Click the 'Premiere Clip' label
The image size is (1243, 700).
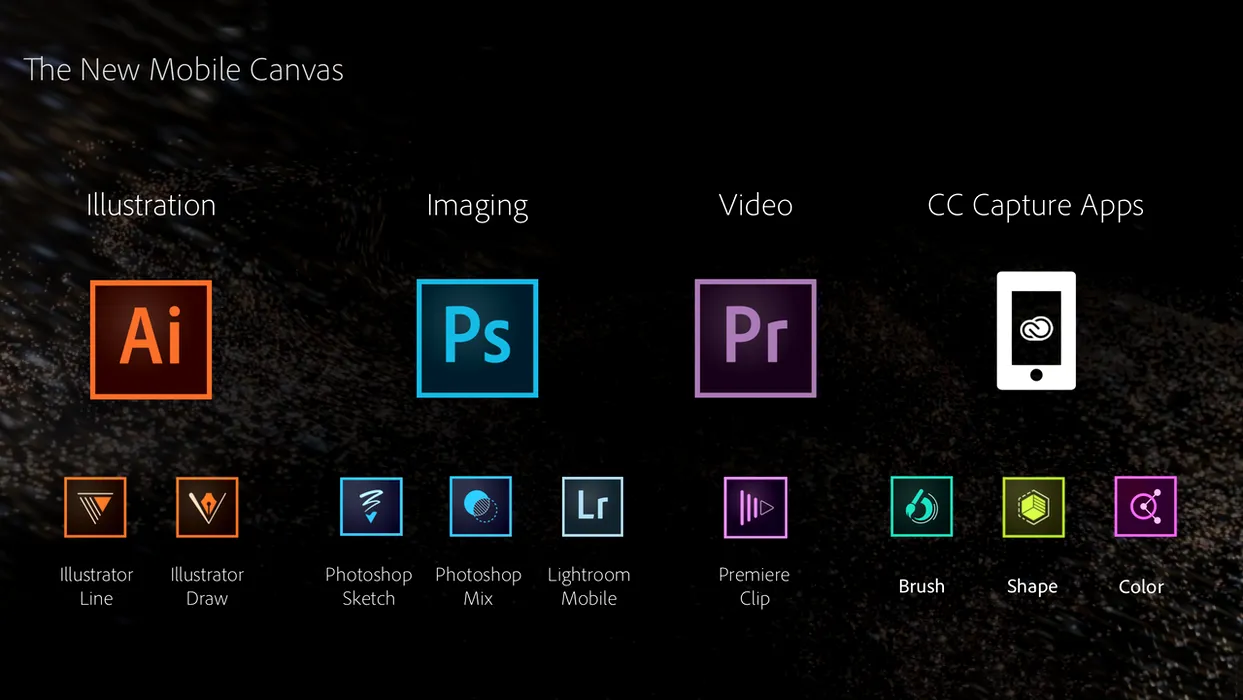click(x=754, y=586)
